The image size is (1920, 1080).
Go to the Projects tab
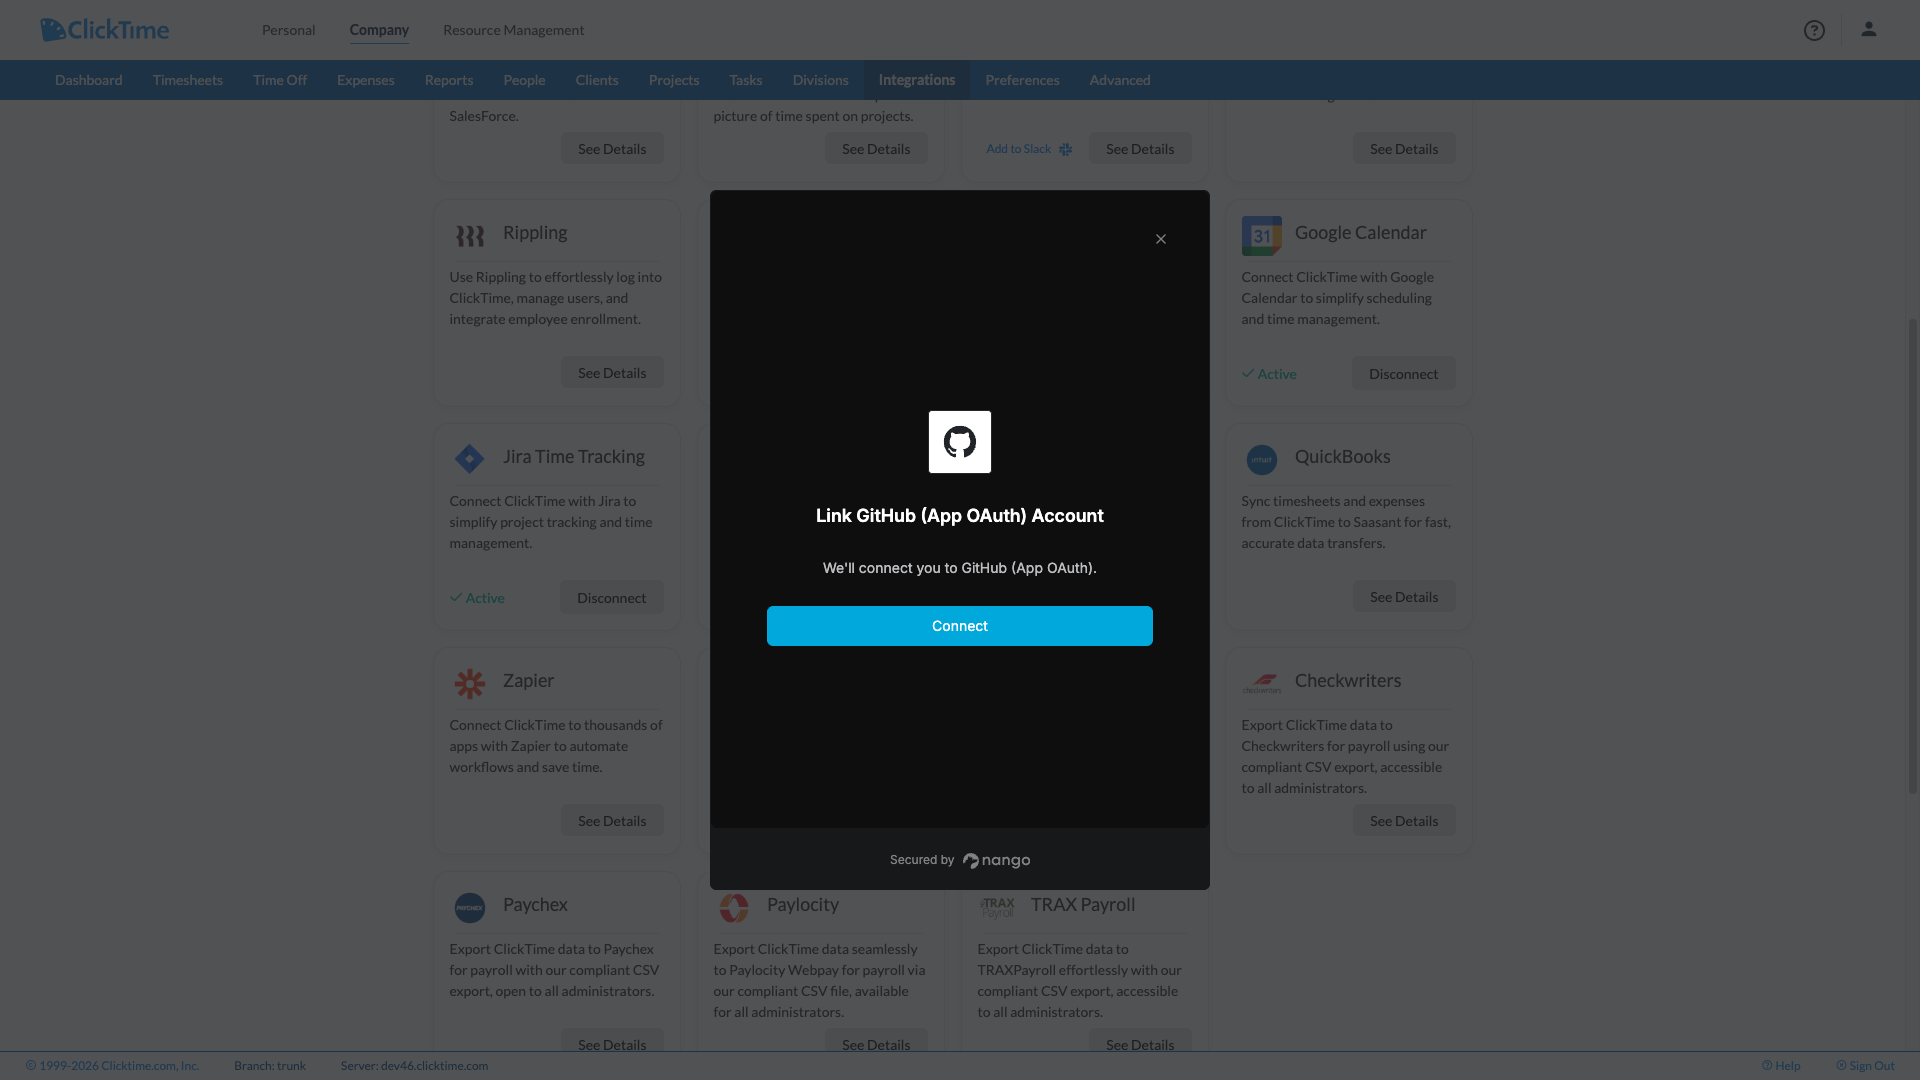pos(674,80)
